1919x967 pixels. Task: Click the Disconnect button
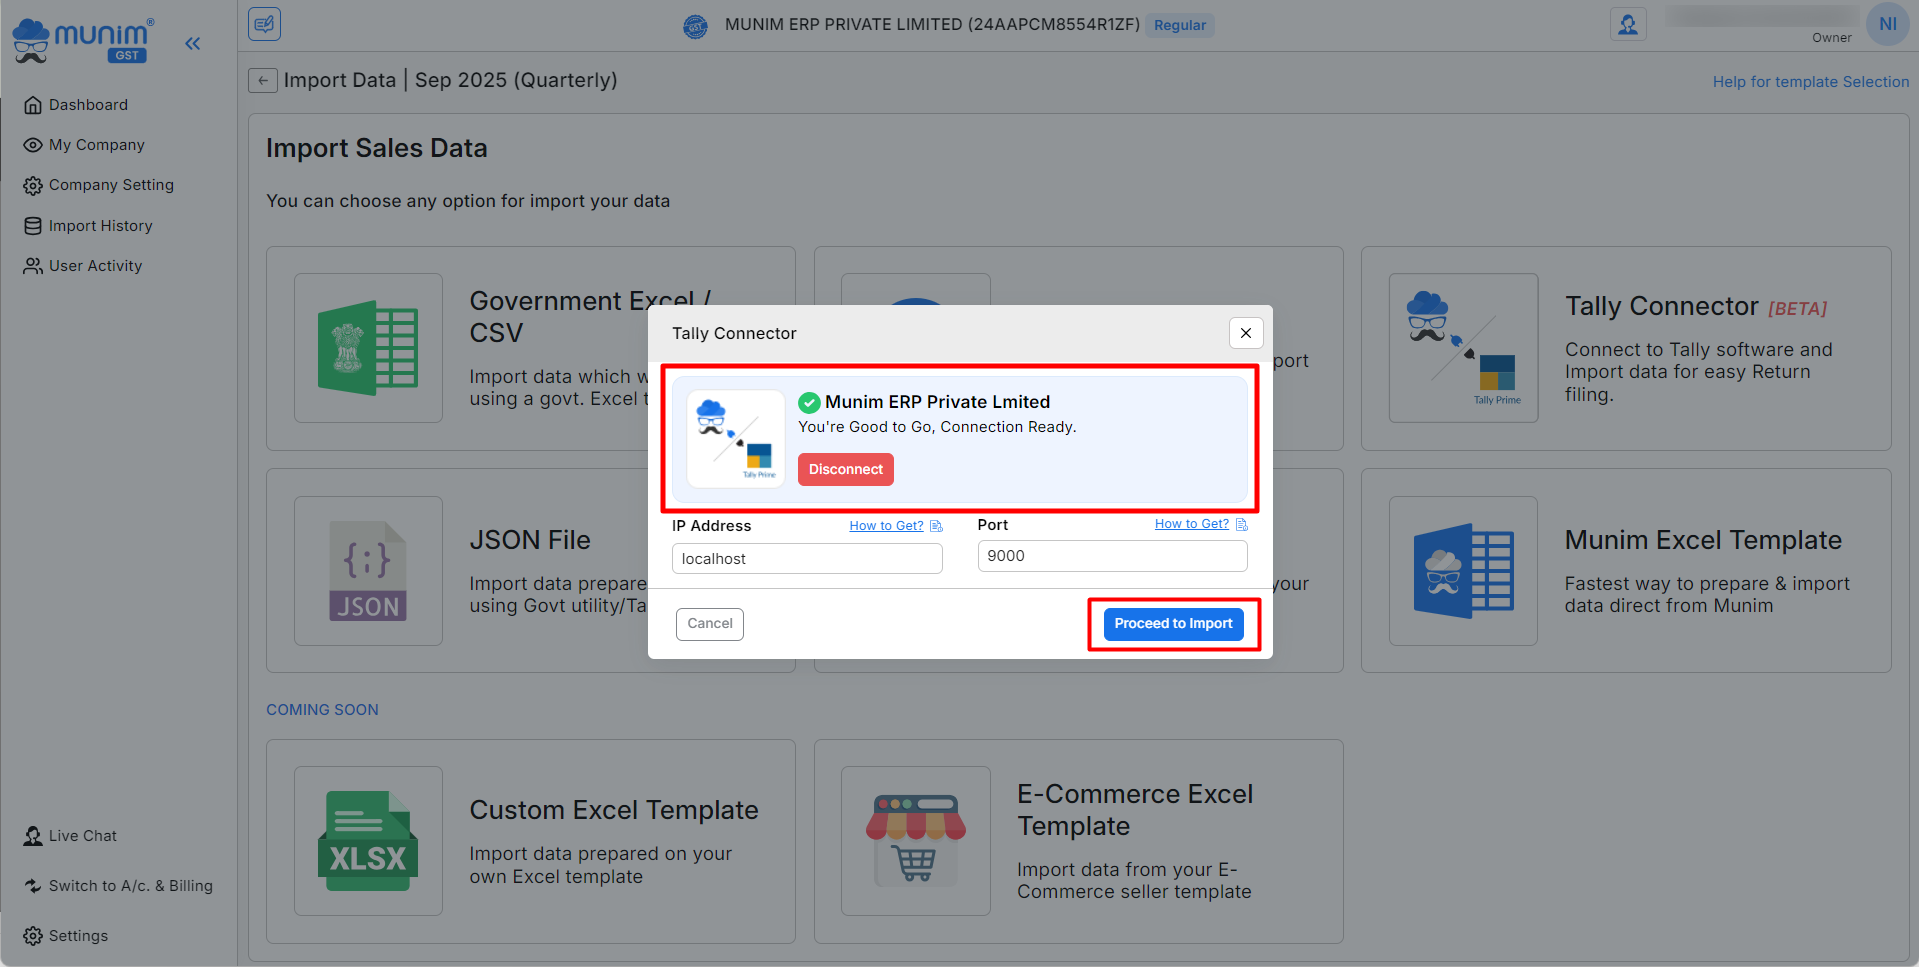pyautogui.click(x=845, y=469)
